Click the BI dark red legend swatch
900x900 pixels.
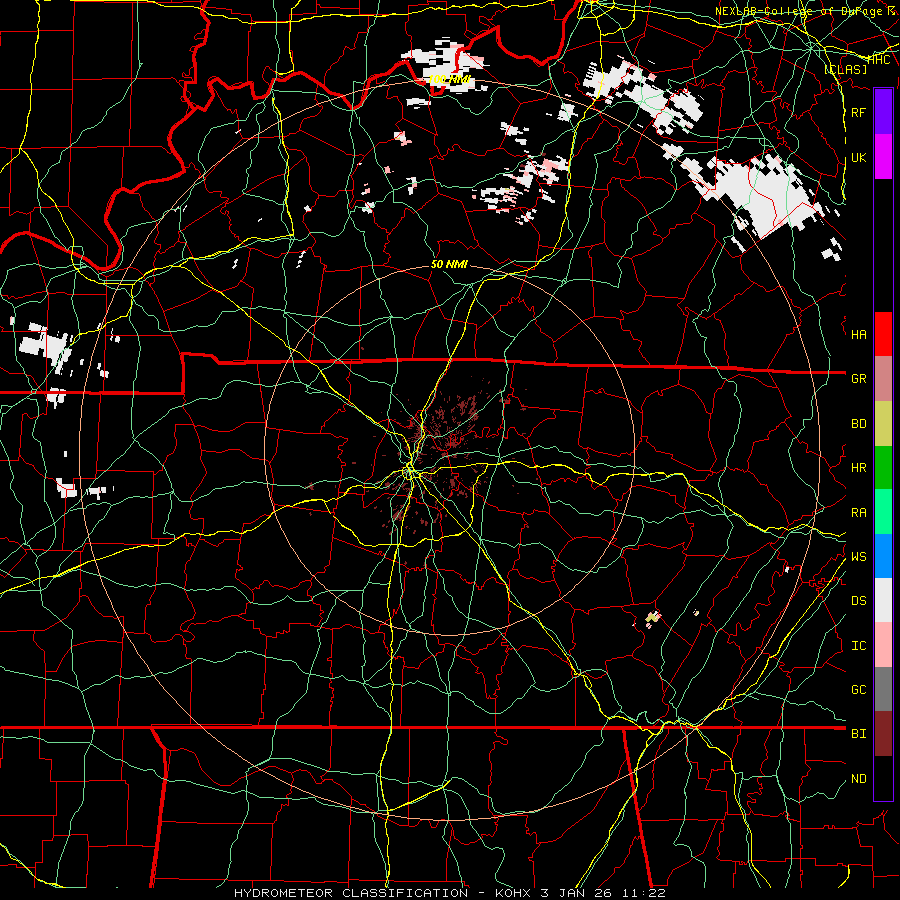click(x=883, y=734)
